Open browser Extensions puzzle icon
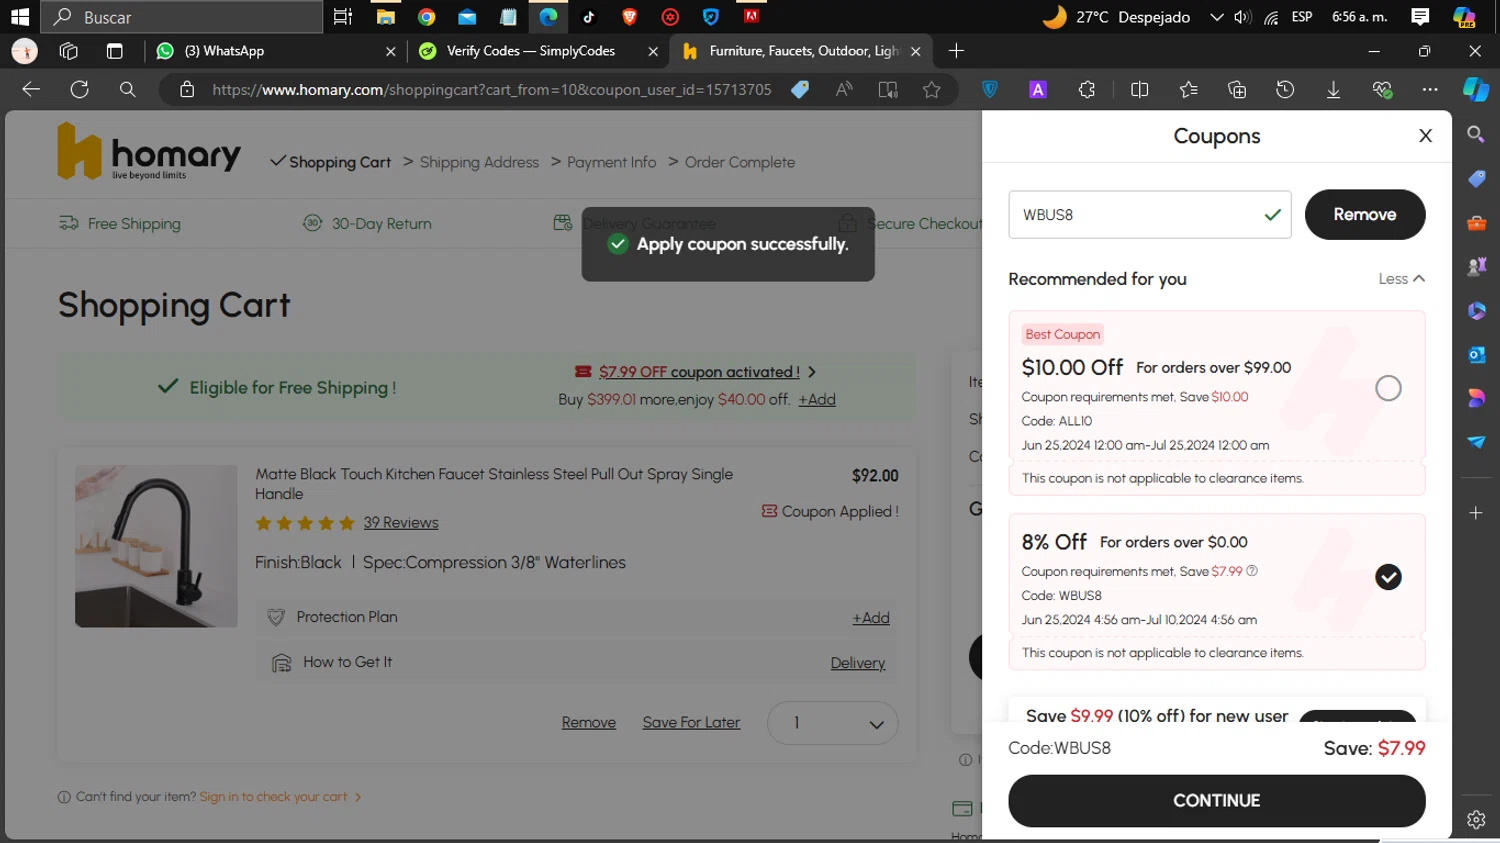 [1087, 90]
